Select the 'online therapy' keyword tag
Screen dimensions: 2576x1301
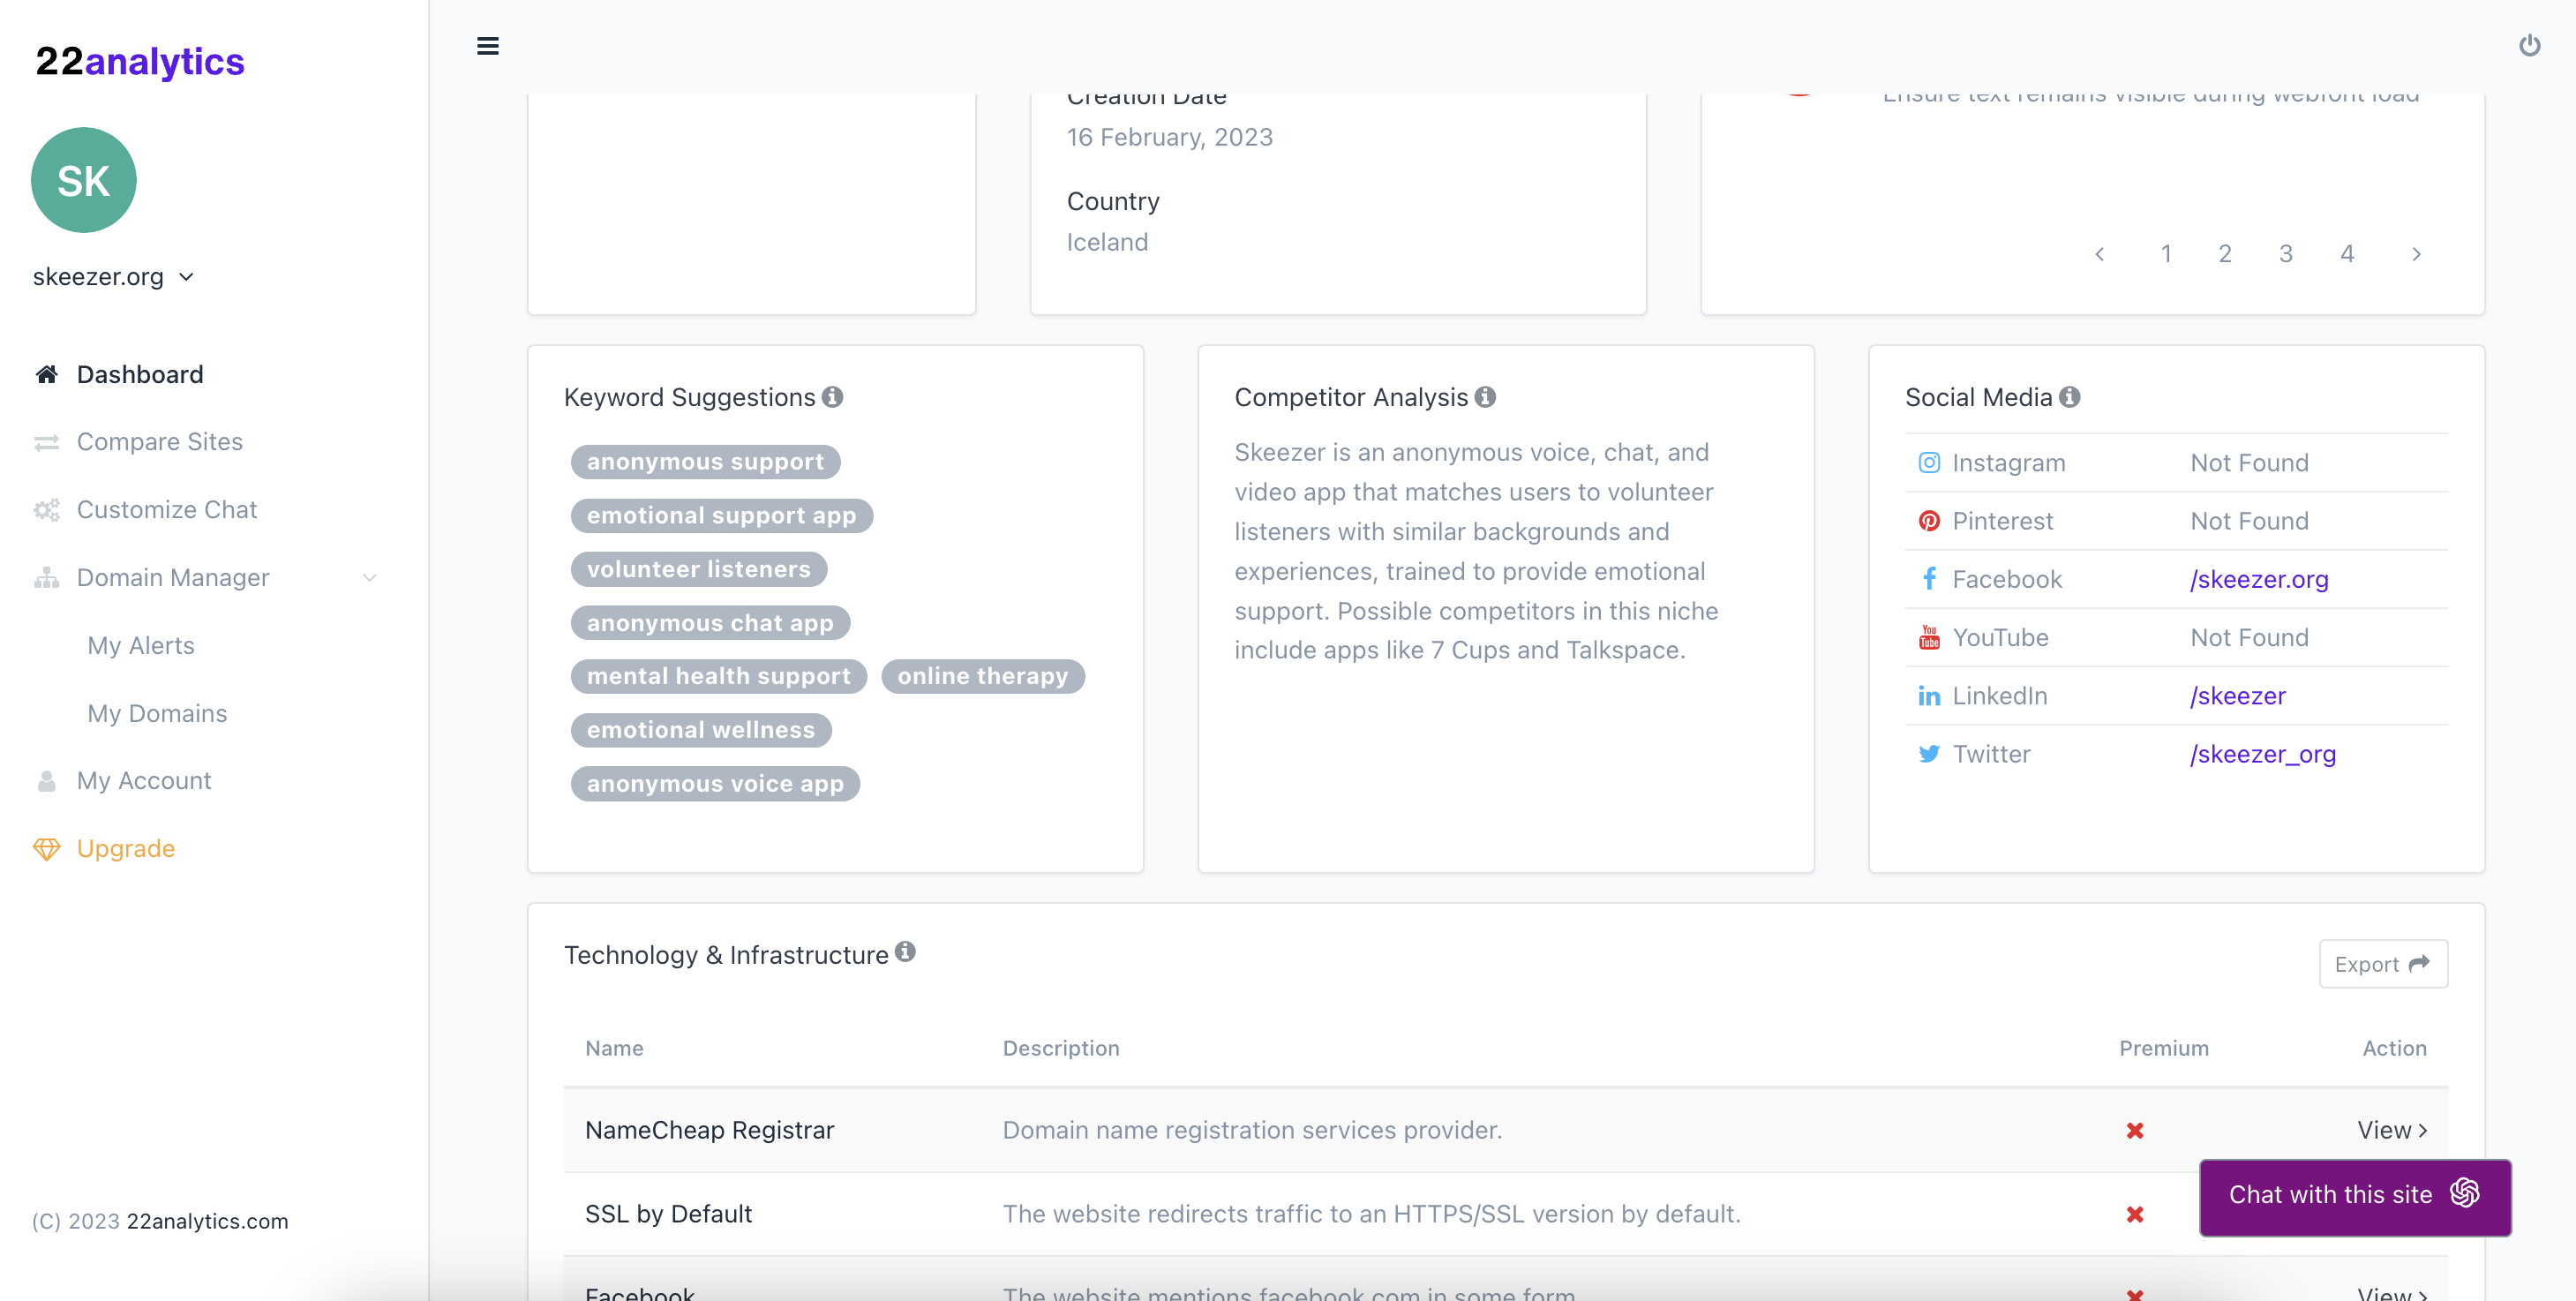point(982,676)
